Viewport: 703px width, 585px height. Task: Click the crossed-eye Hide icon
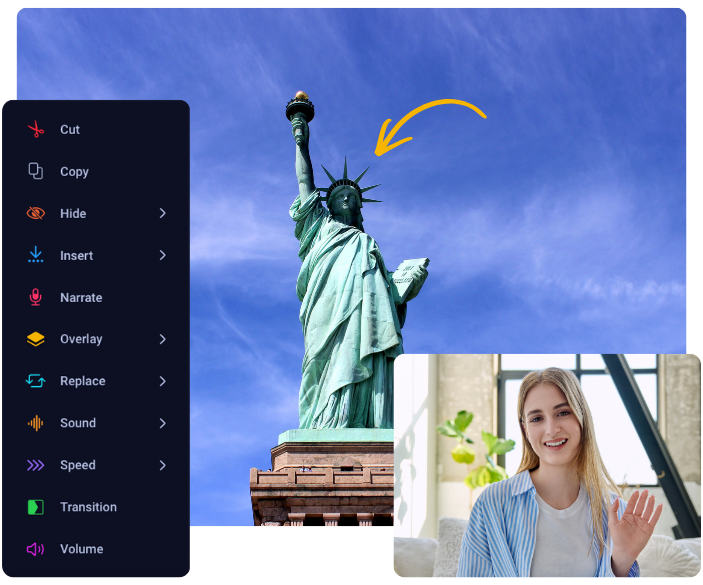pyautogui.click(x=35, y=213)
